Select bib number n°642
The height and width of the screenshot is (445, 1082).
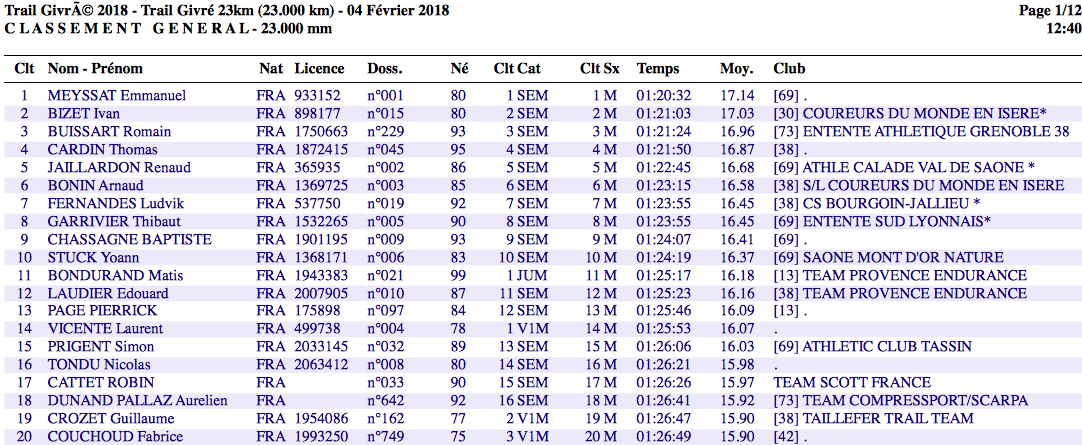click(x=385, y=401)
